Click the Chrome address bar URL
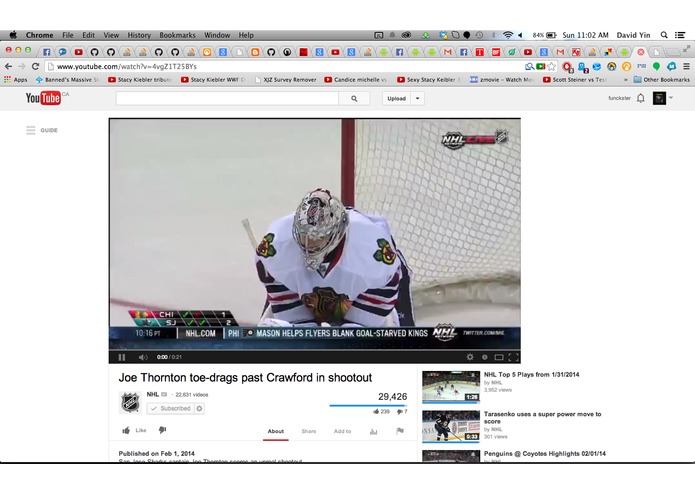 tap(127, 66)
